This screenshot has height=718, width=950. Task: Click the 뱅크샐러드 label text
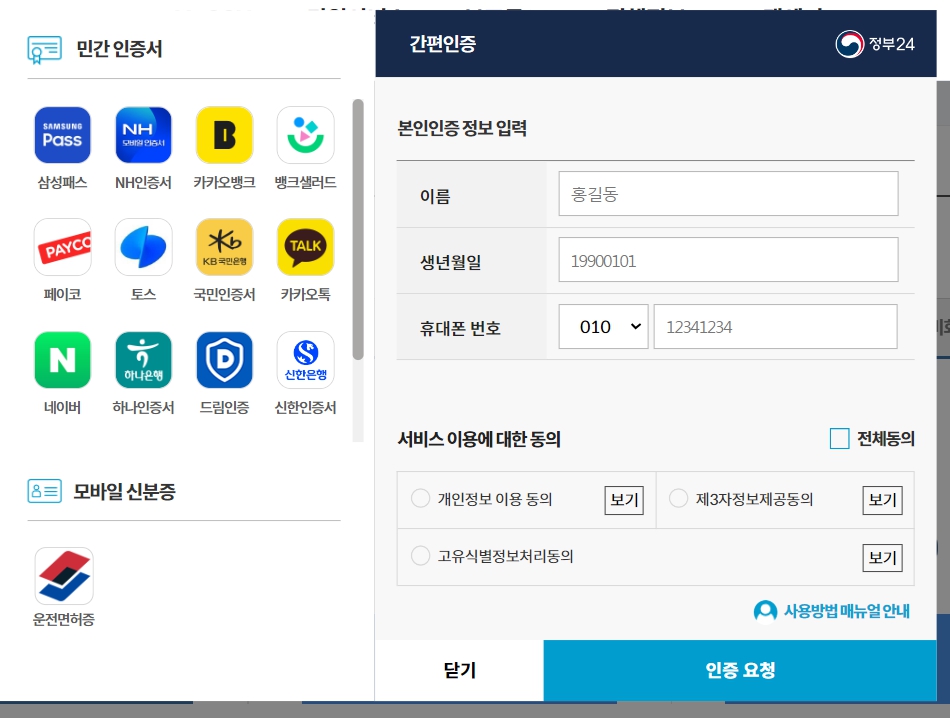tap(305, 182)
